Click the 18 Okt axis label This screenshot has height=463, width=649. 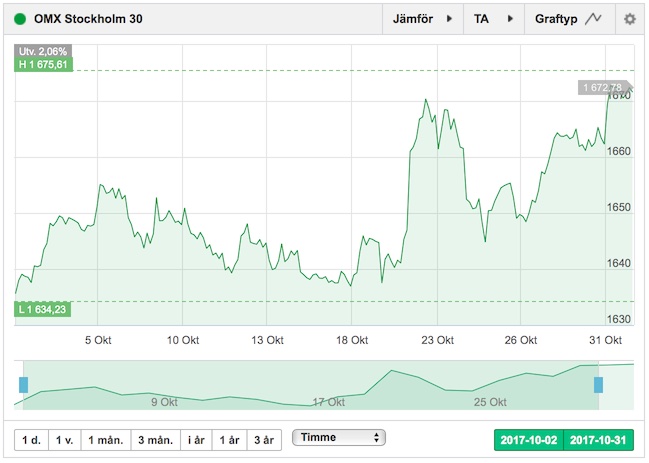(352, 340)
